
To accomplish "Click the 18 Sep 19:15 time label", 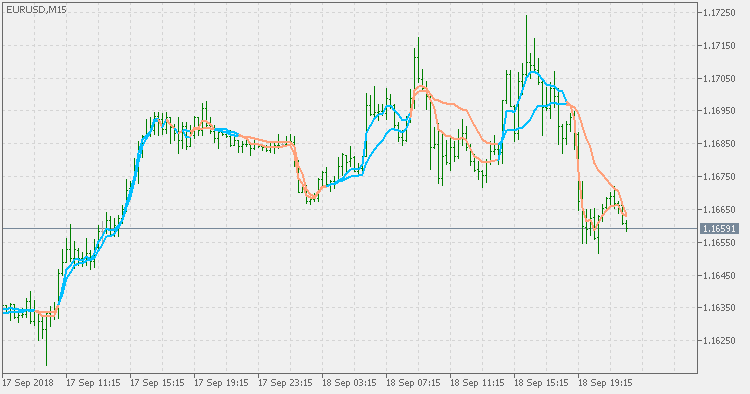I will click(605, 383).
